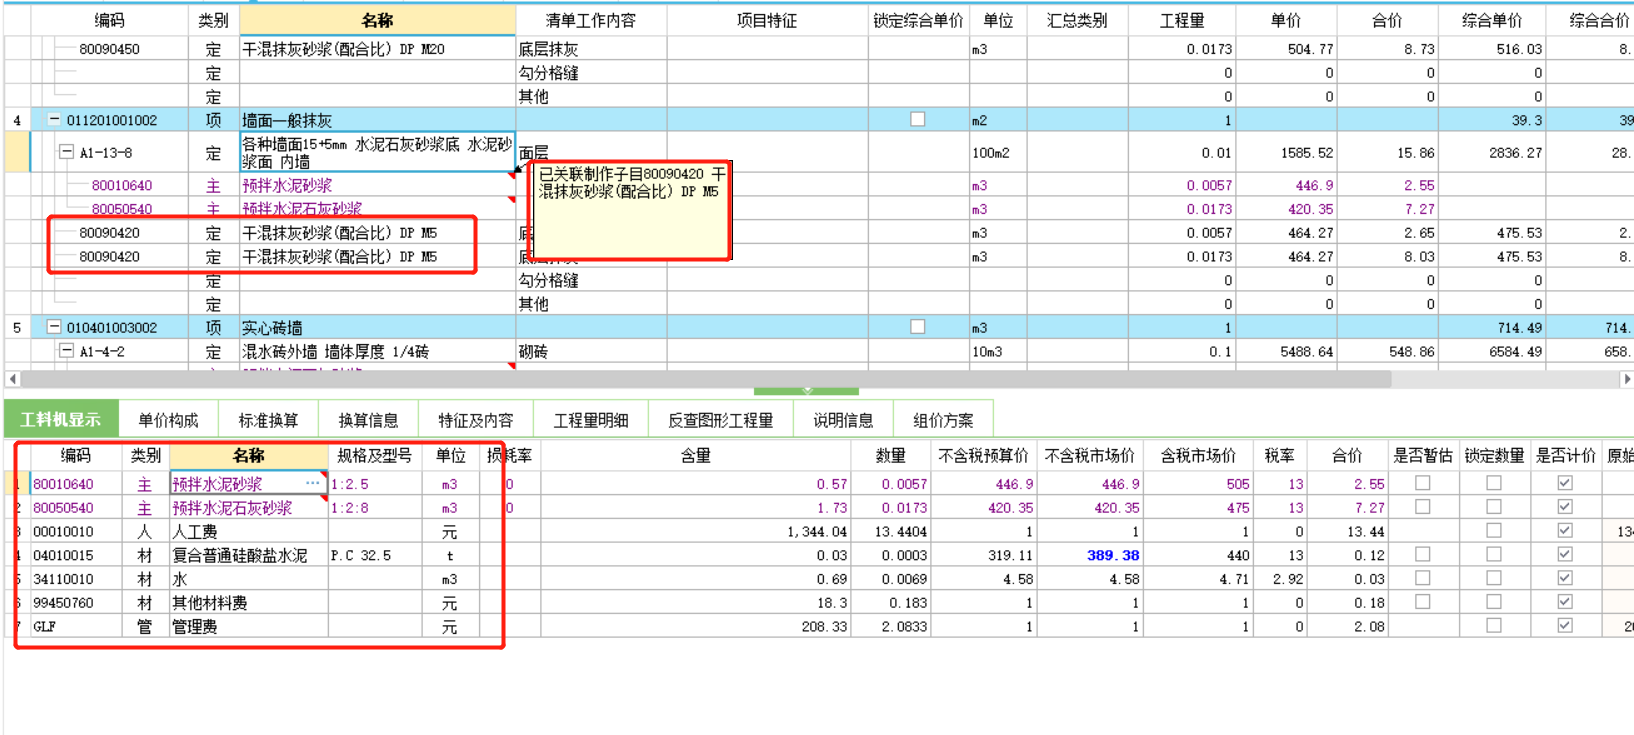Tick 锁定综合单价 checkbox for 墙面一般抹灰
Image resolution: width=1634 pixels, height=735 pixels.
(917, 119)
